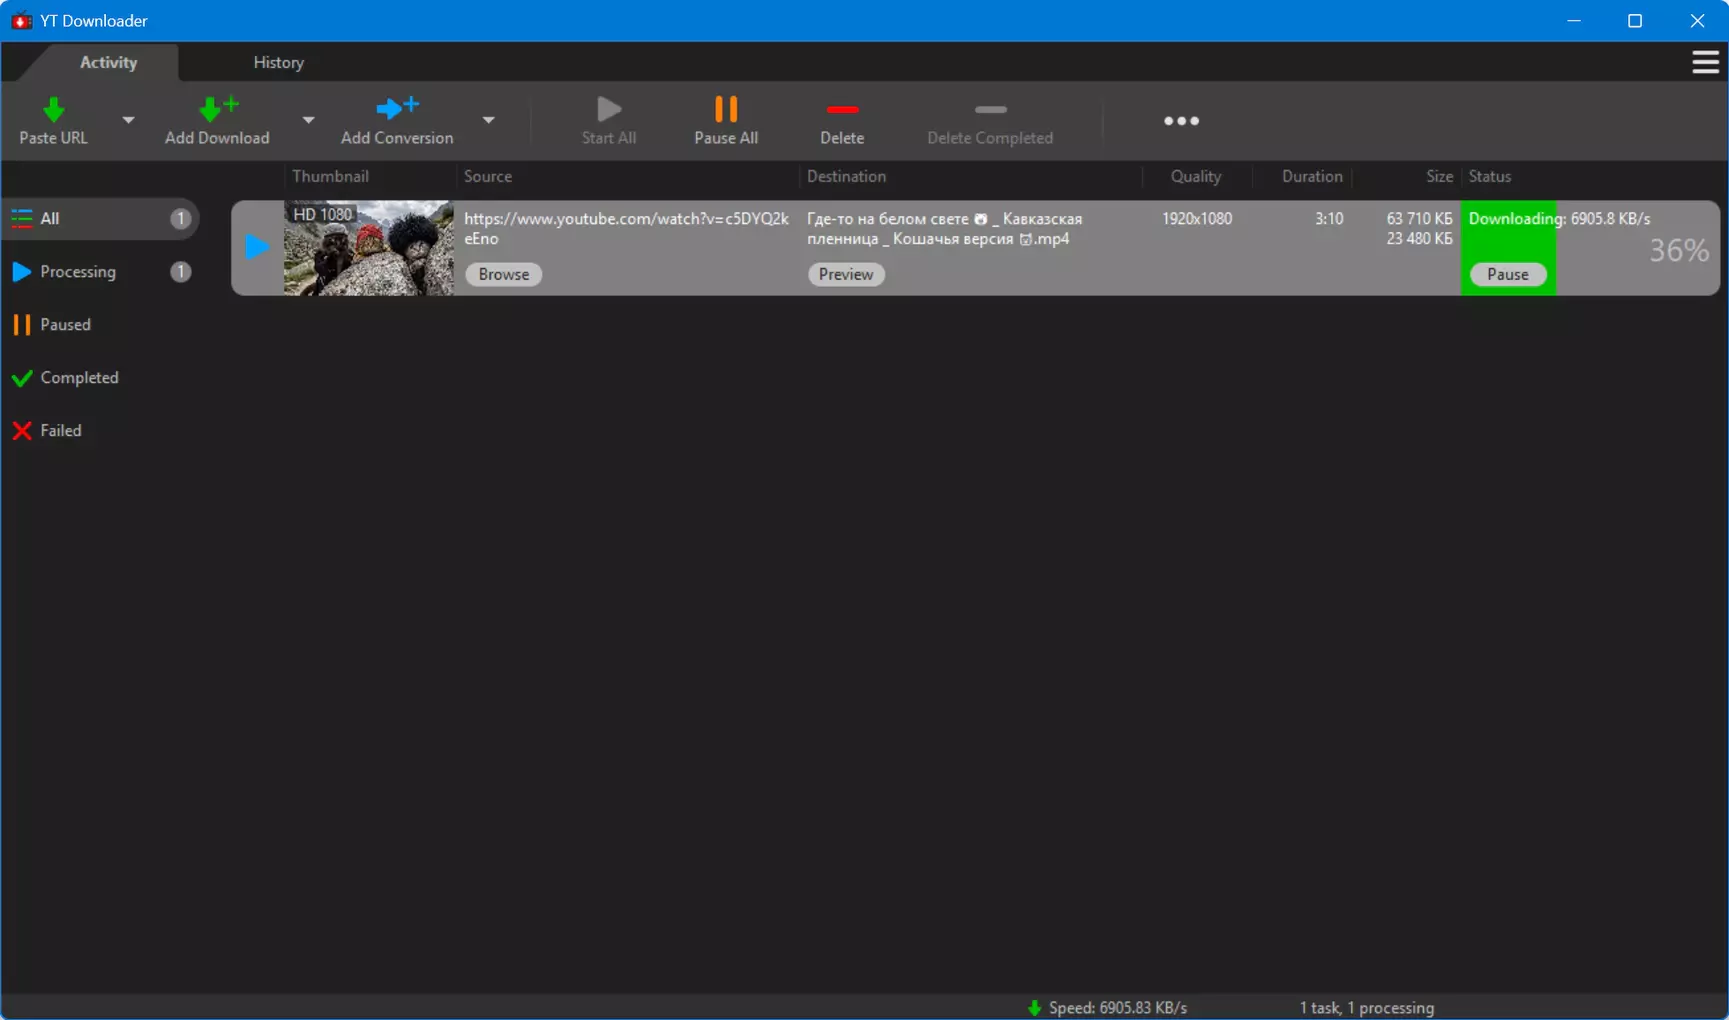Open the hamburger main menu
The image size is (1729, 1020).
tap(1705, 62)
